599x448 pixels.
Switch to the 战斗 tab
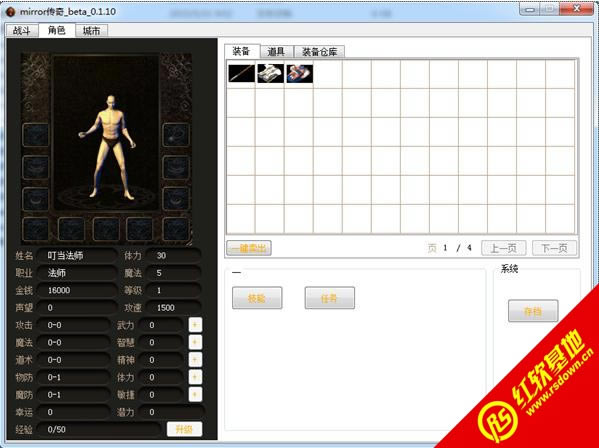[x=22, y=31]
